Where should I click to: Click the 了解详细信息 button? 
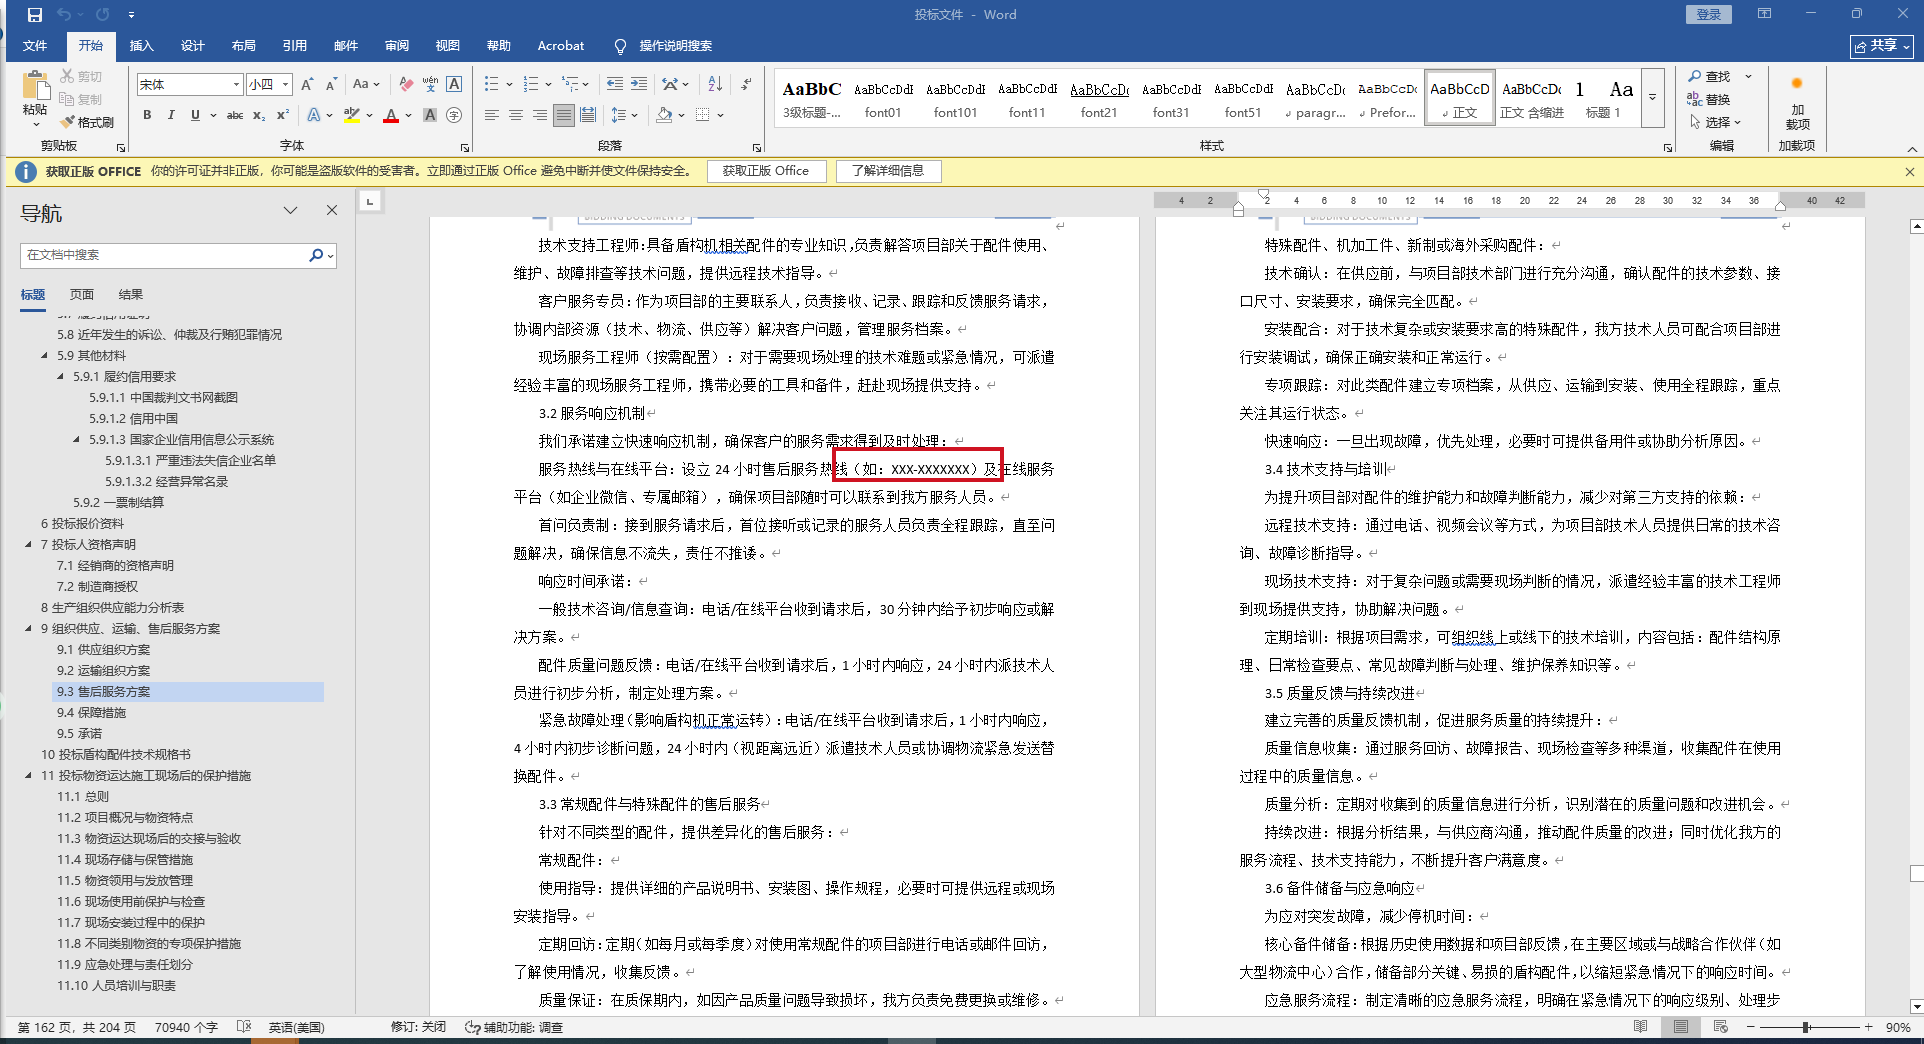pyautogui.click(x=888, y=171)
